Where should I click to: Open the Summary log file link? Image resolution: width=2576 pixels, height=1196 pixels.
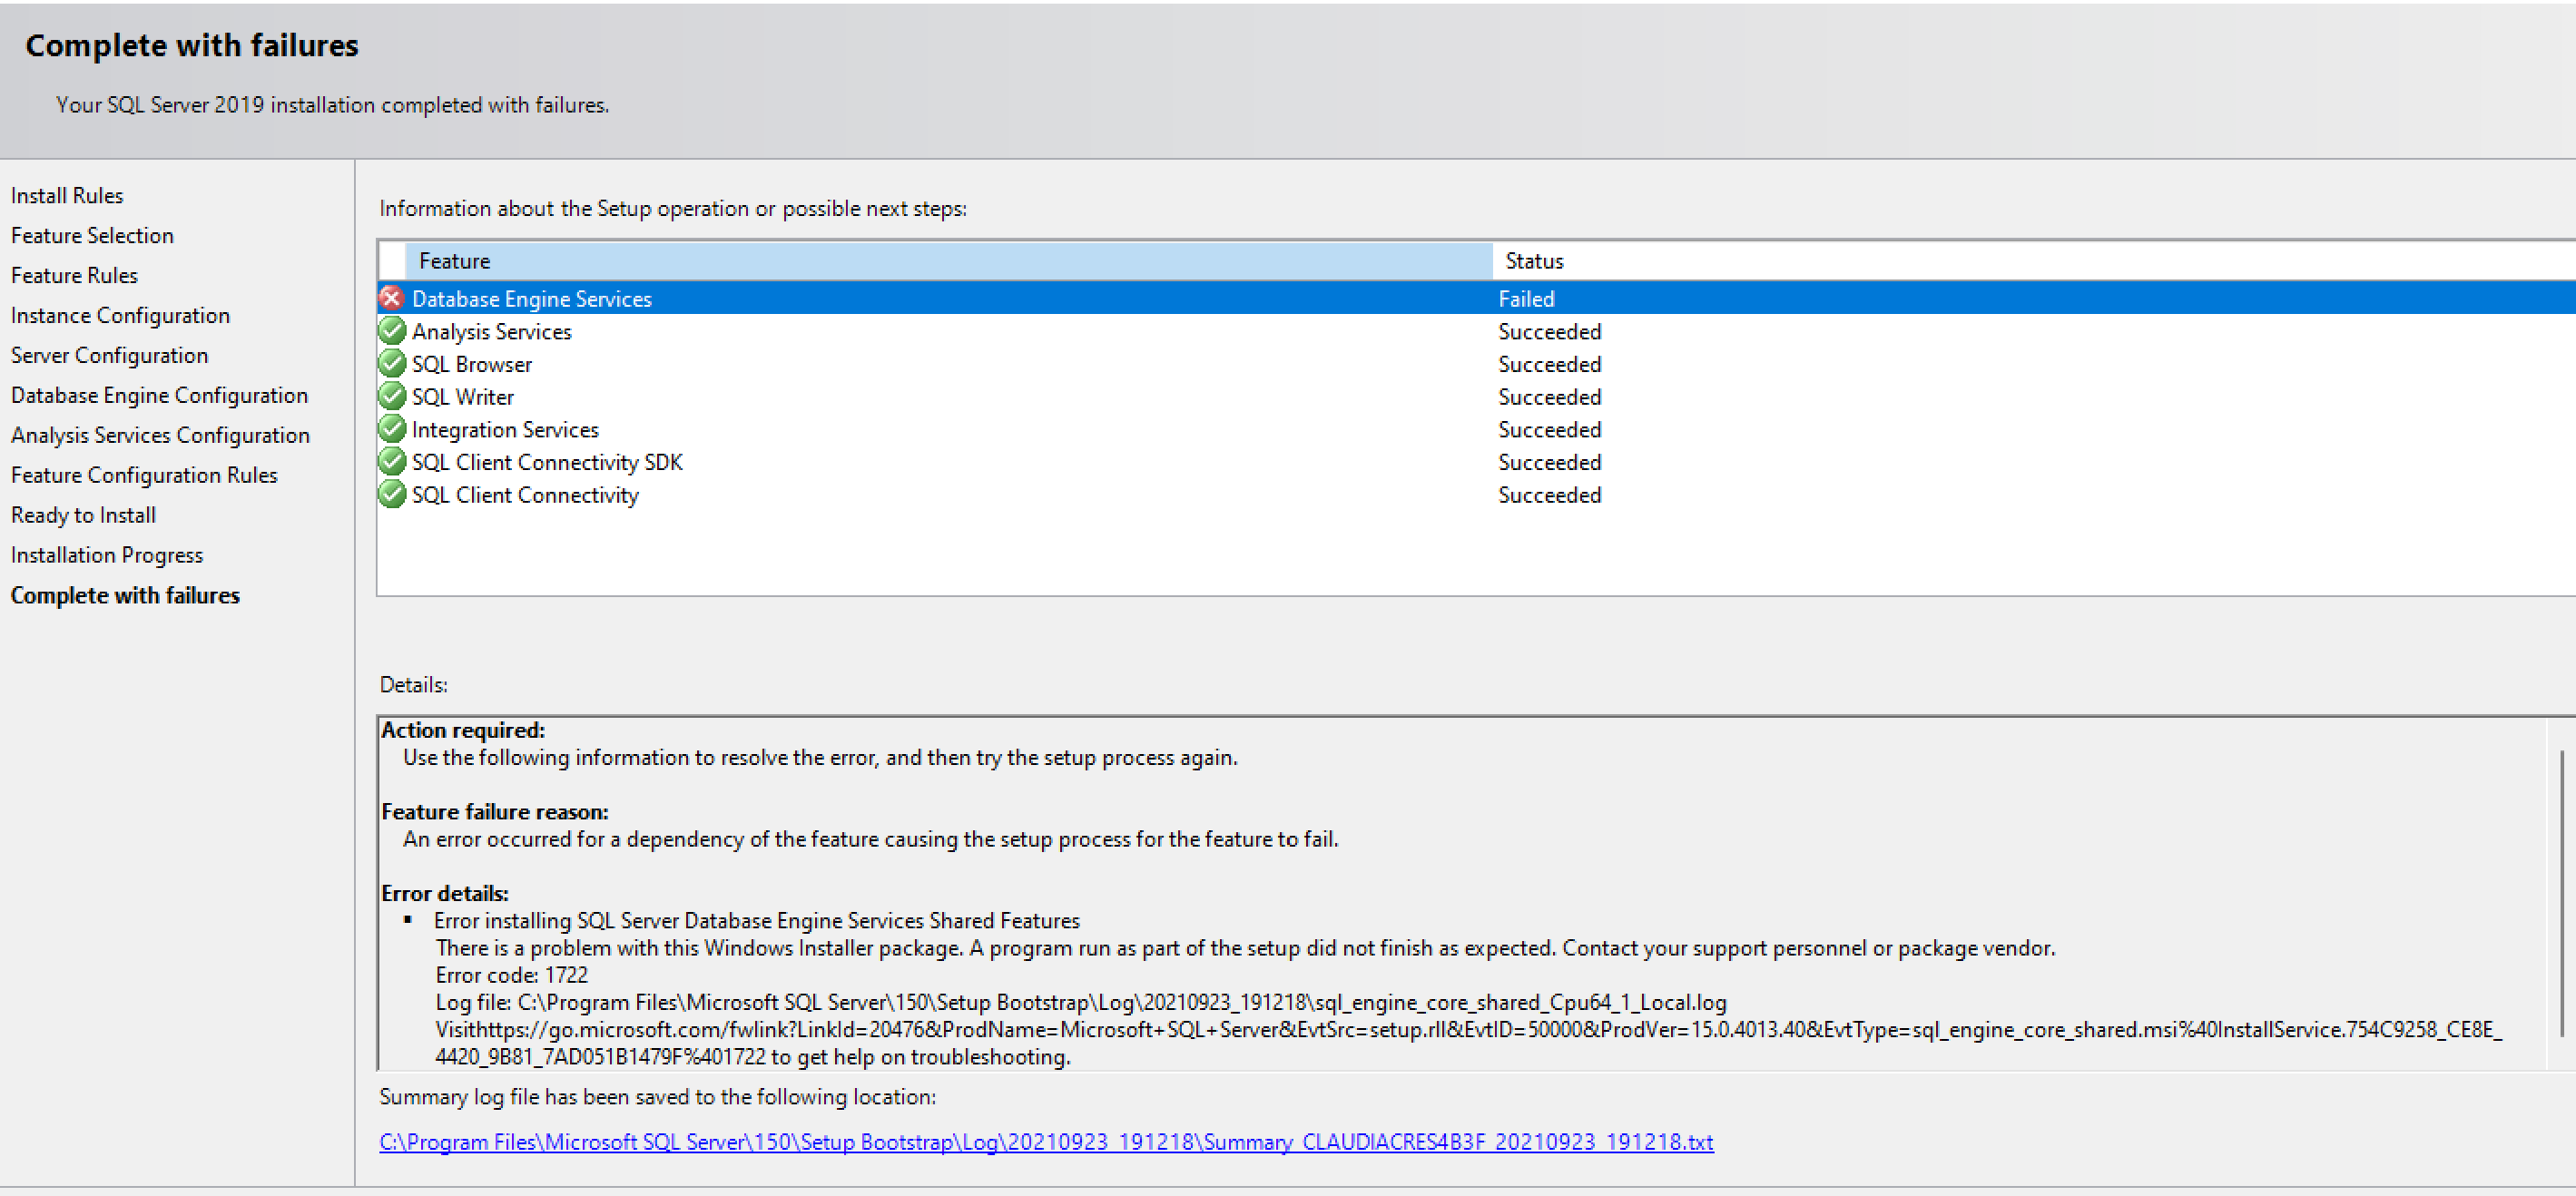1045,1142
